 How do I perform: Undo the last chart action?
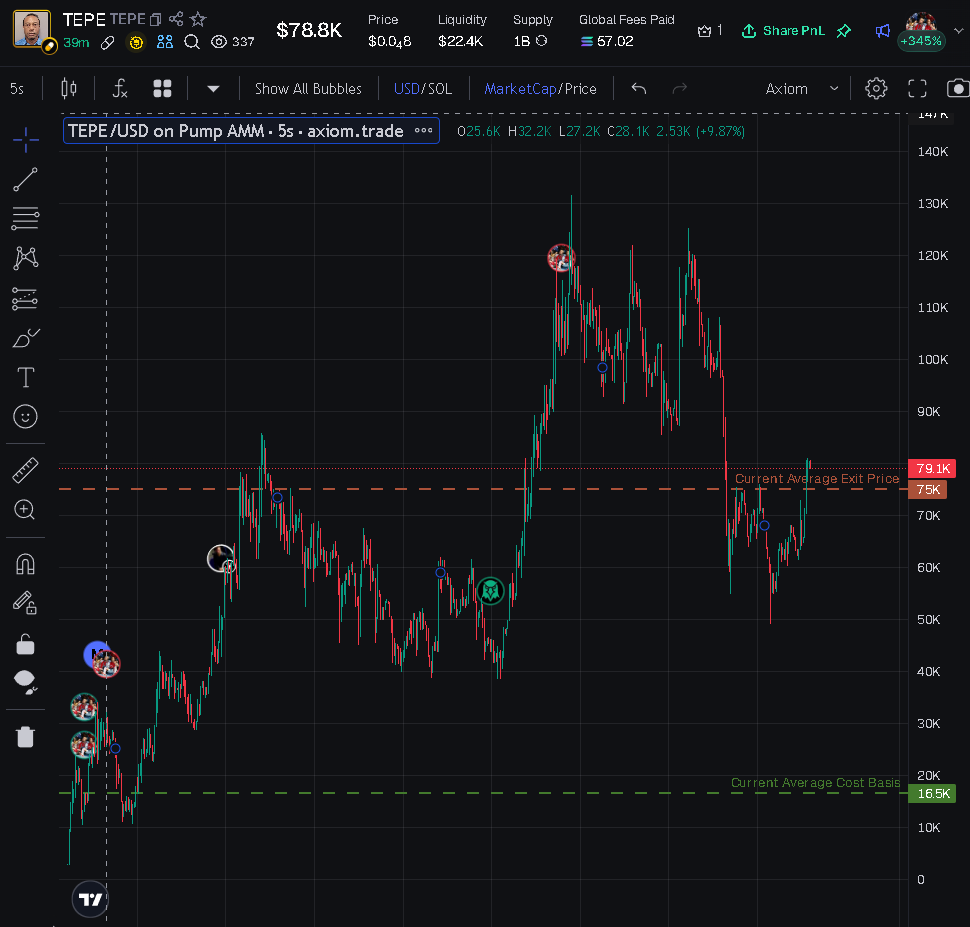pos(639,88)
